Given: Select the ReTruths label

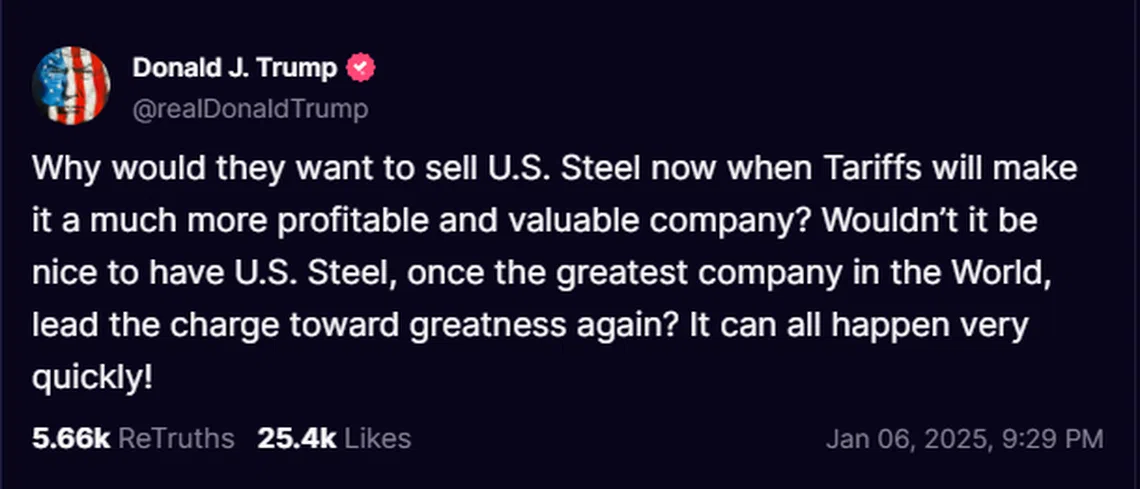Looking at the screenshot, I should (x=177, y=438).
